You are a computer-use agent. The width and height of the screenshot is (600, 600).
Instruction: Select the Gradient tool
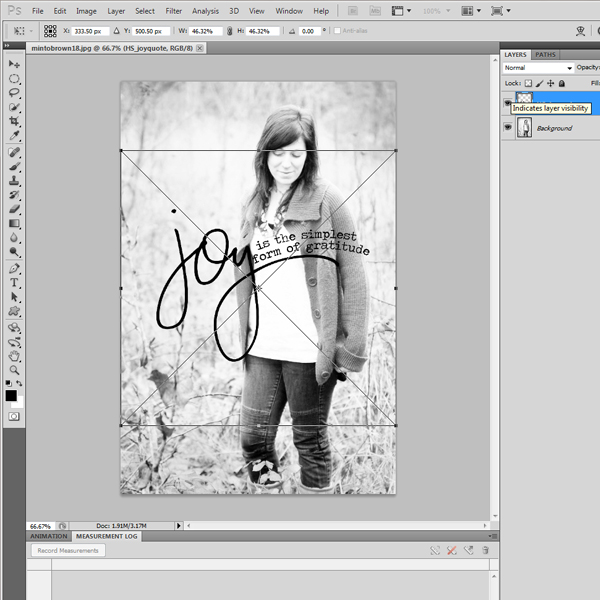(14, 224)
